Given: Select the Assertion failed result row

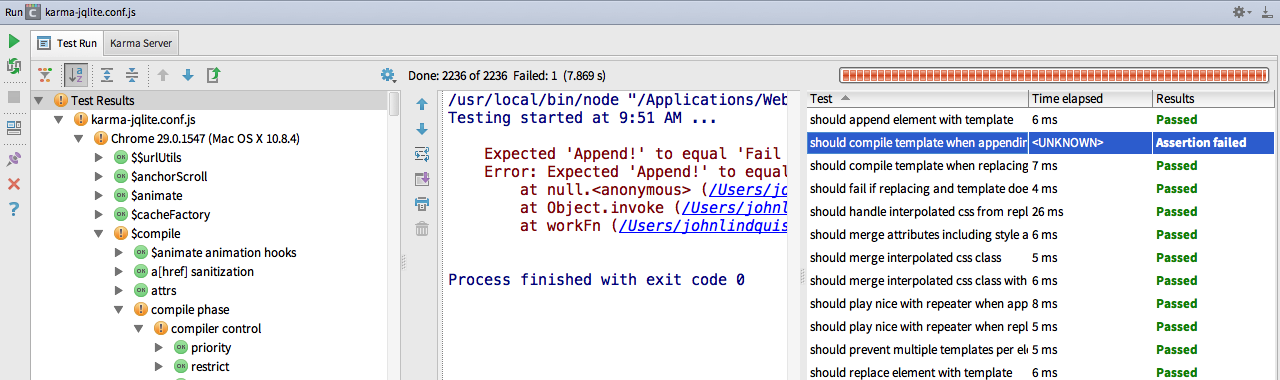Looking at the screenshot, I should tap(1040, 143).
